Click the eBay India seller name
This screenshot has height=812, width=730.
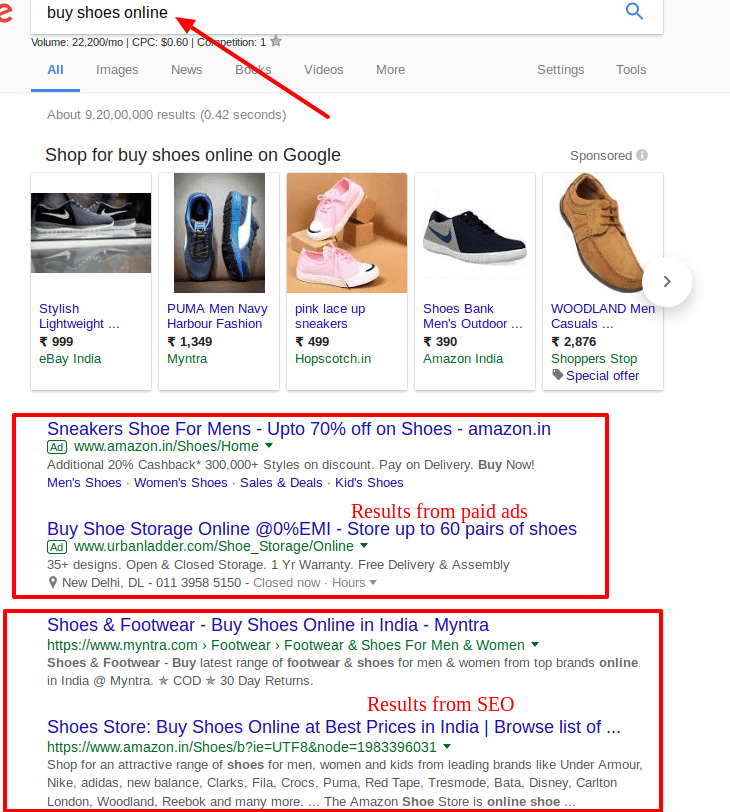coord(70,358)
